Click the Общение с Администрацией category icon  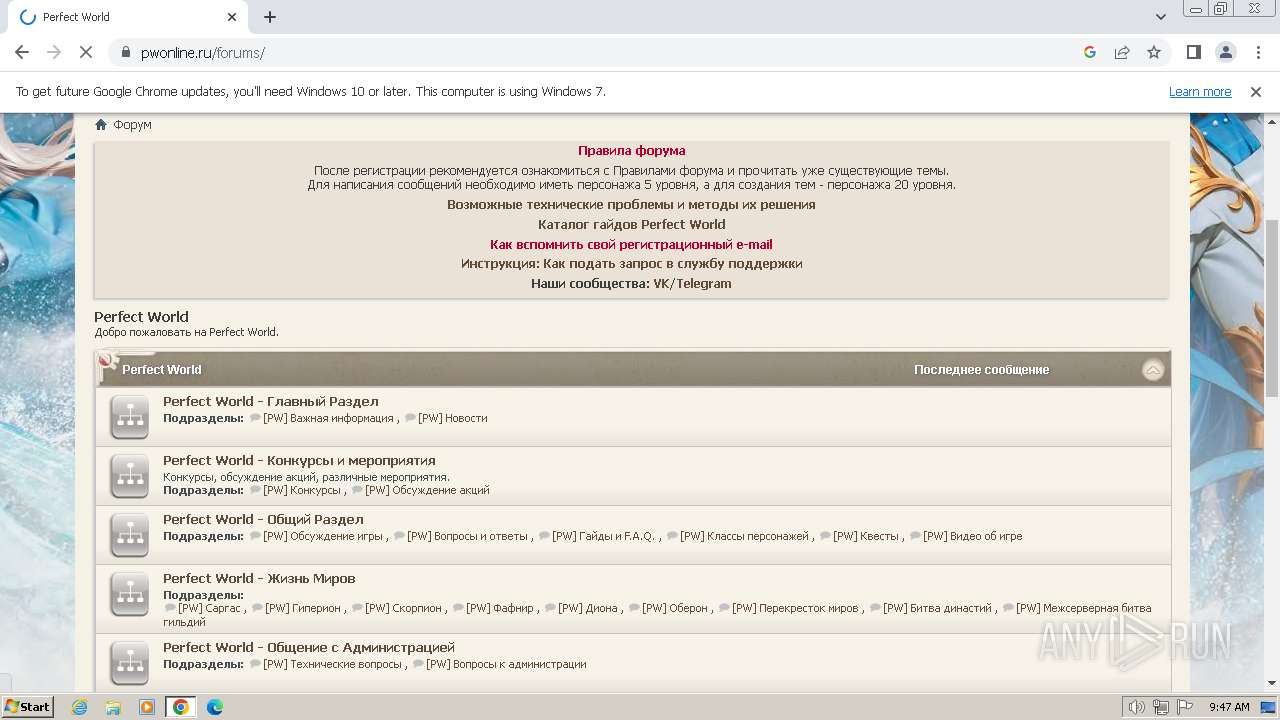point(130,663)
